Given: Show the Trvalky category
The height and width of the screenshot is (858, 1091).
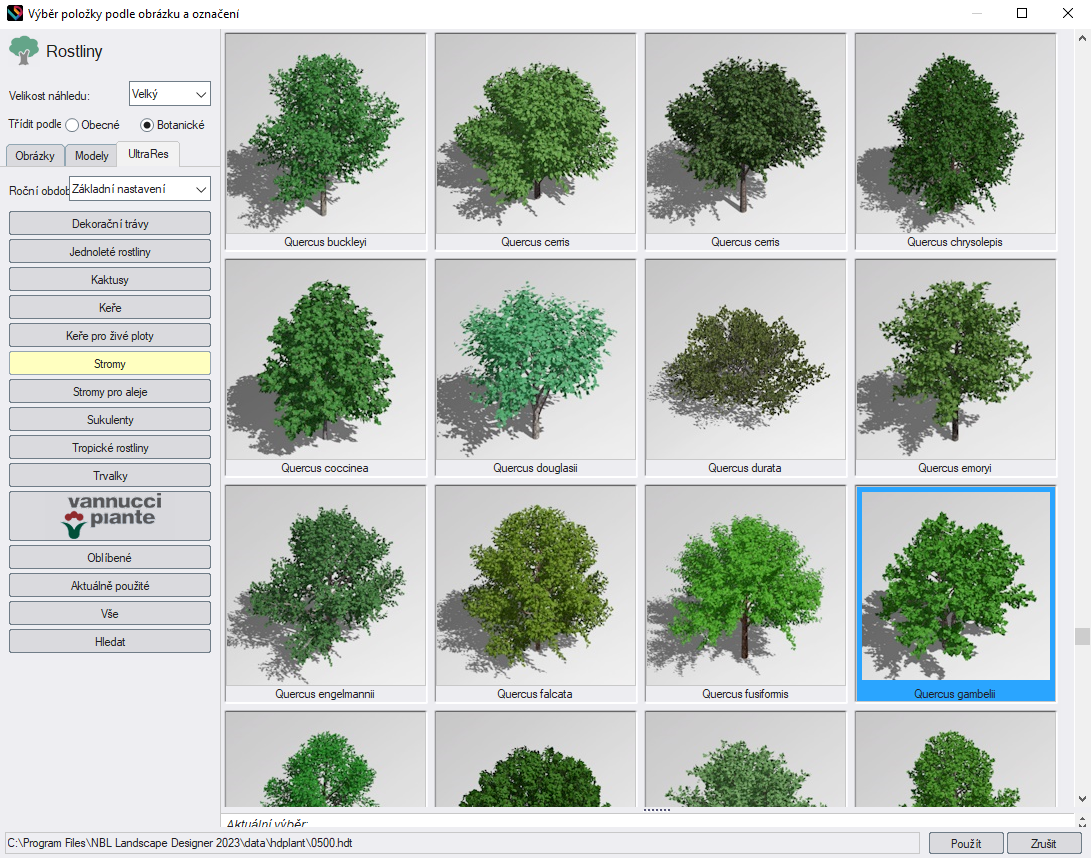Looking at the screenshot, I should [110, 475].
